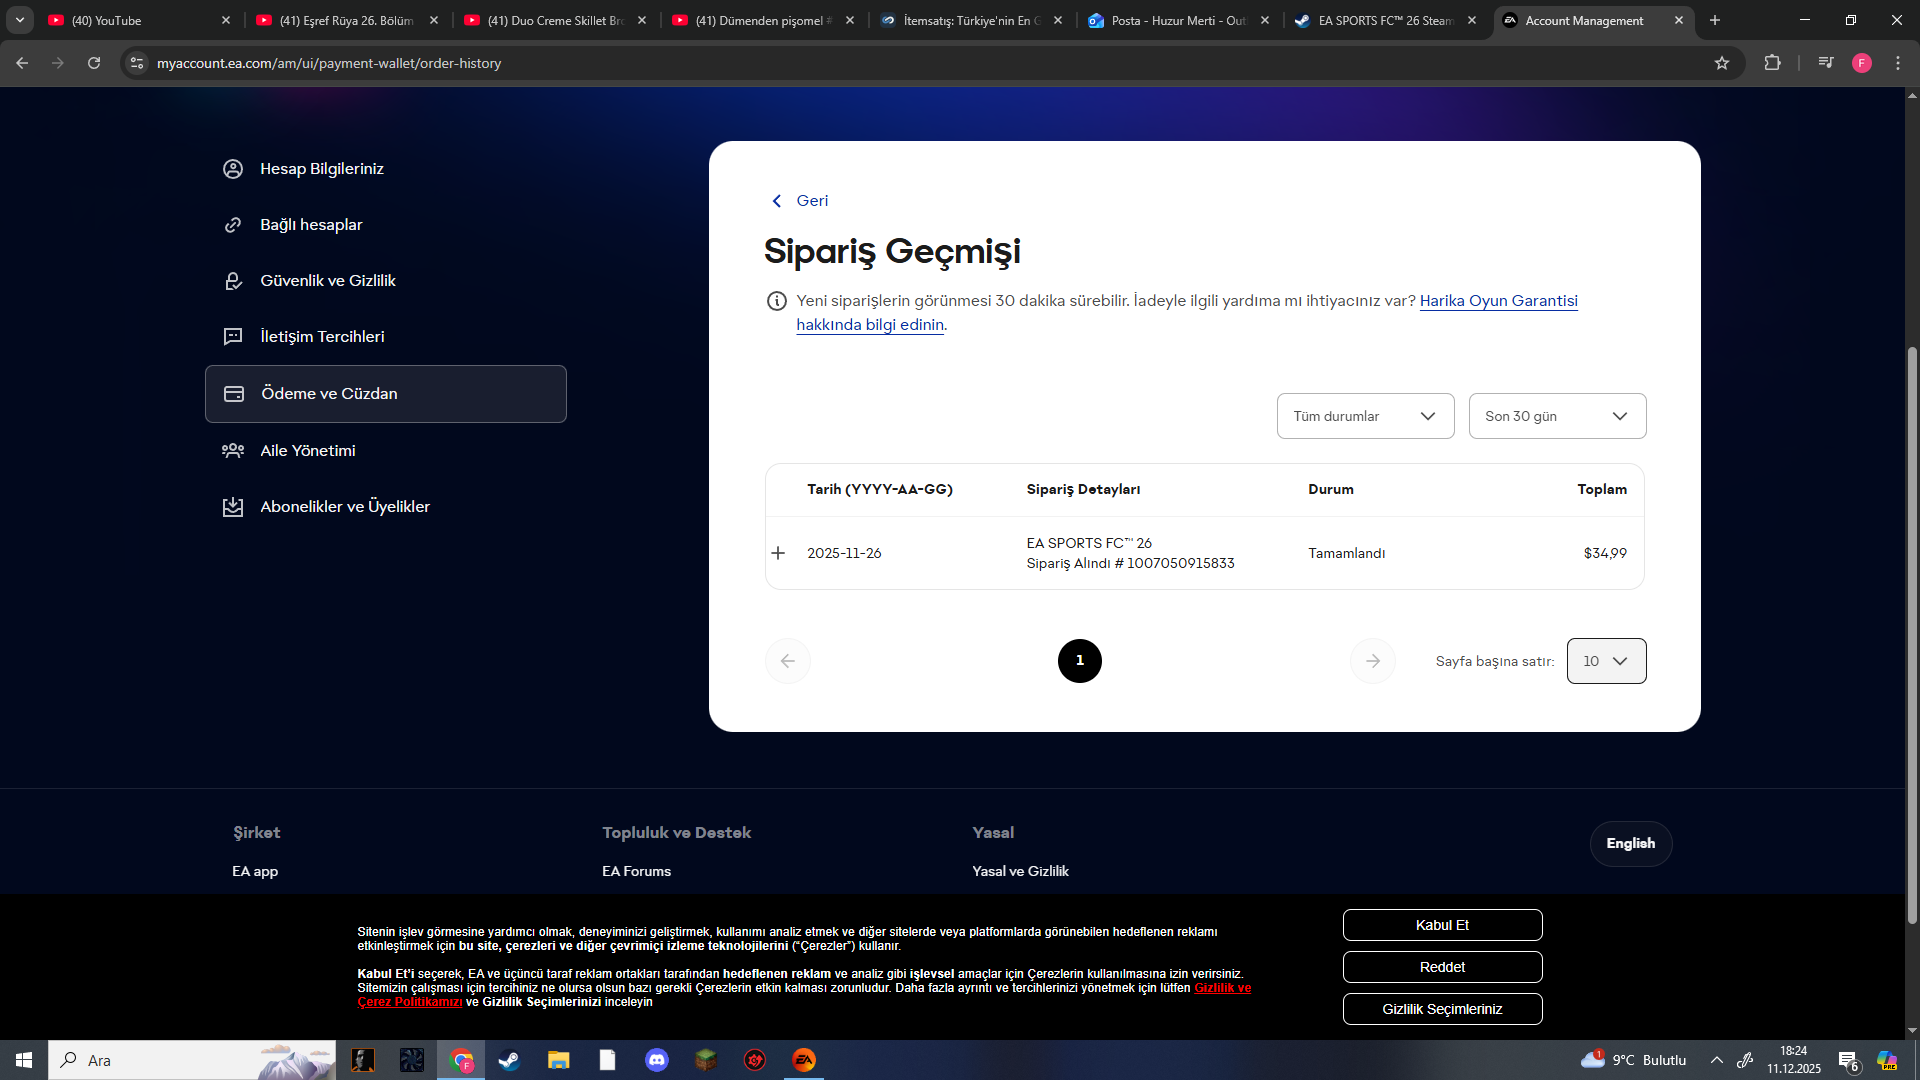
Task: Go to next page arrow
Action: coord(1373,661)
